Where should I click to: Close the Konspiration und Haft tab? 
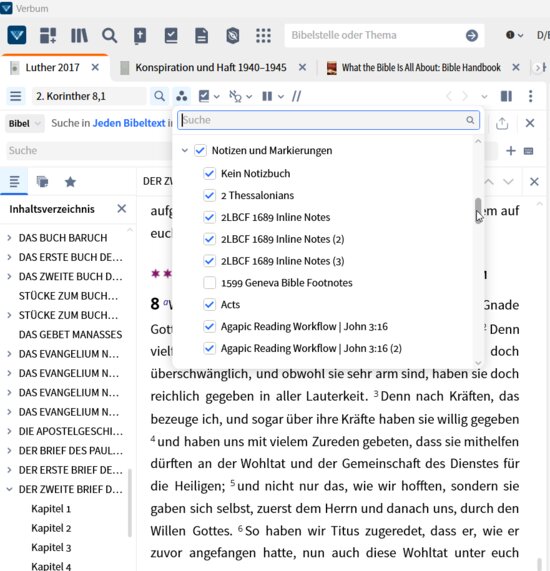(x=302, y=67)
